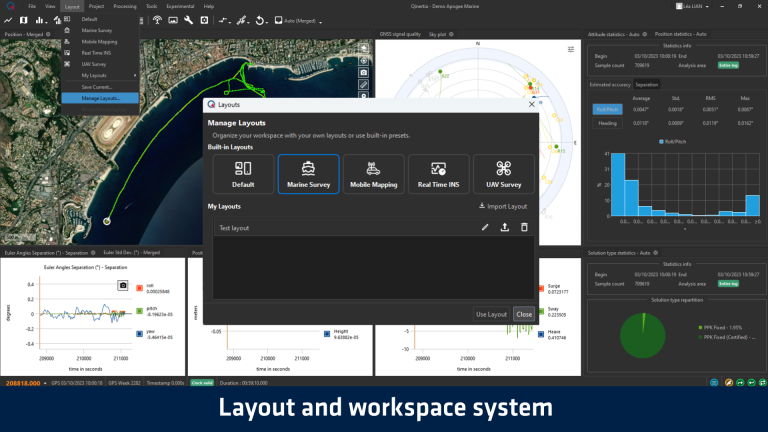The width and height of the screenshot is (768, 432).
Task: Click the layers button on the map
Action: (x=363, y=48)
